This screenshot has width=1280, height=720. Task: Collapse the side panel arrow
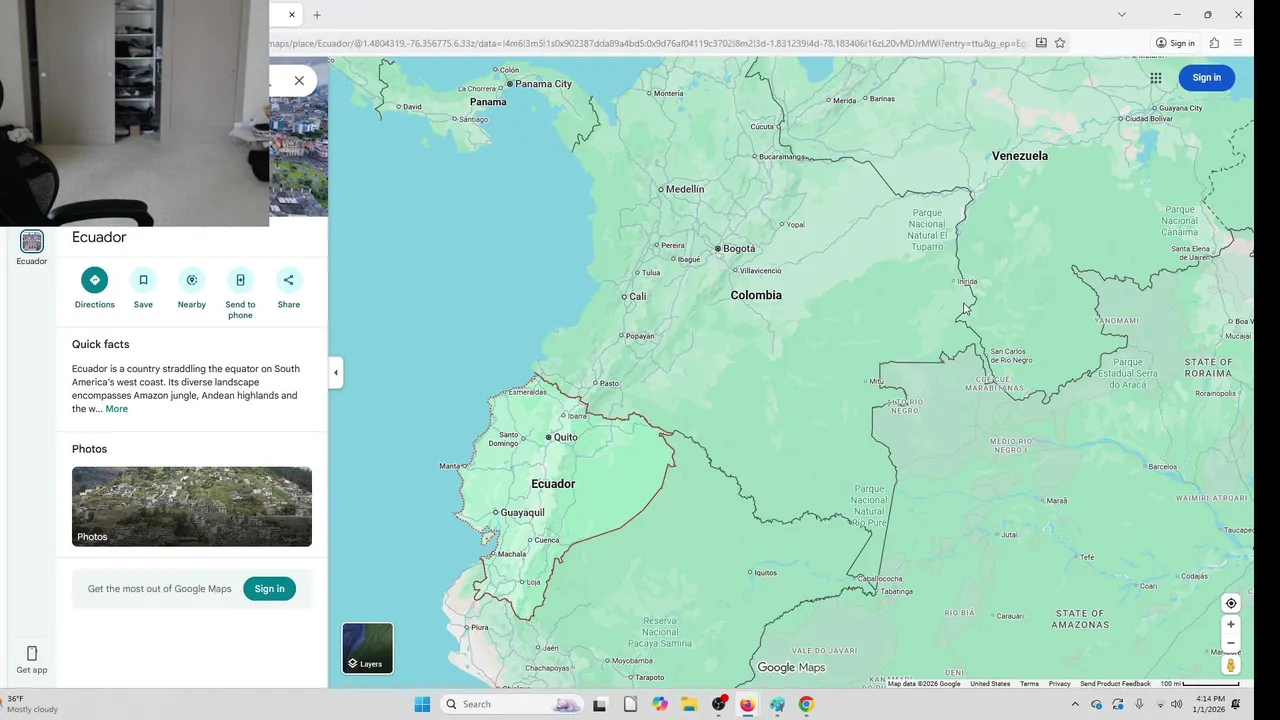[x=336, y=372]
